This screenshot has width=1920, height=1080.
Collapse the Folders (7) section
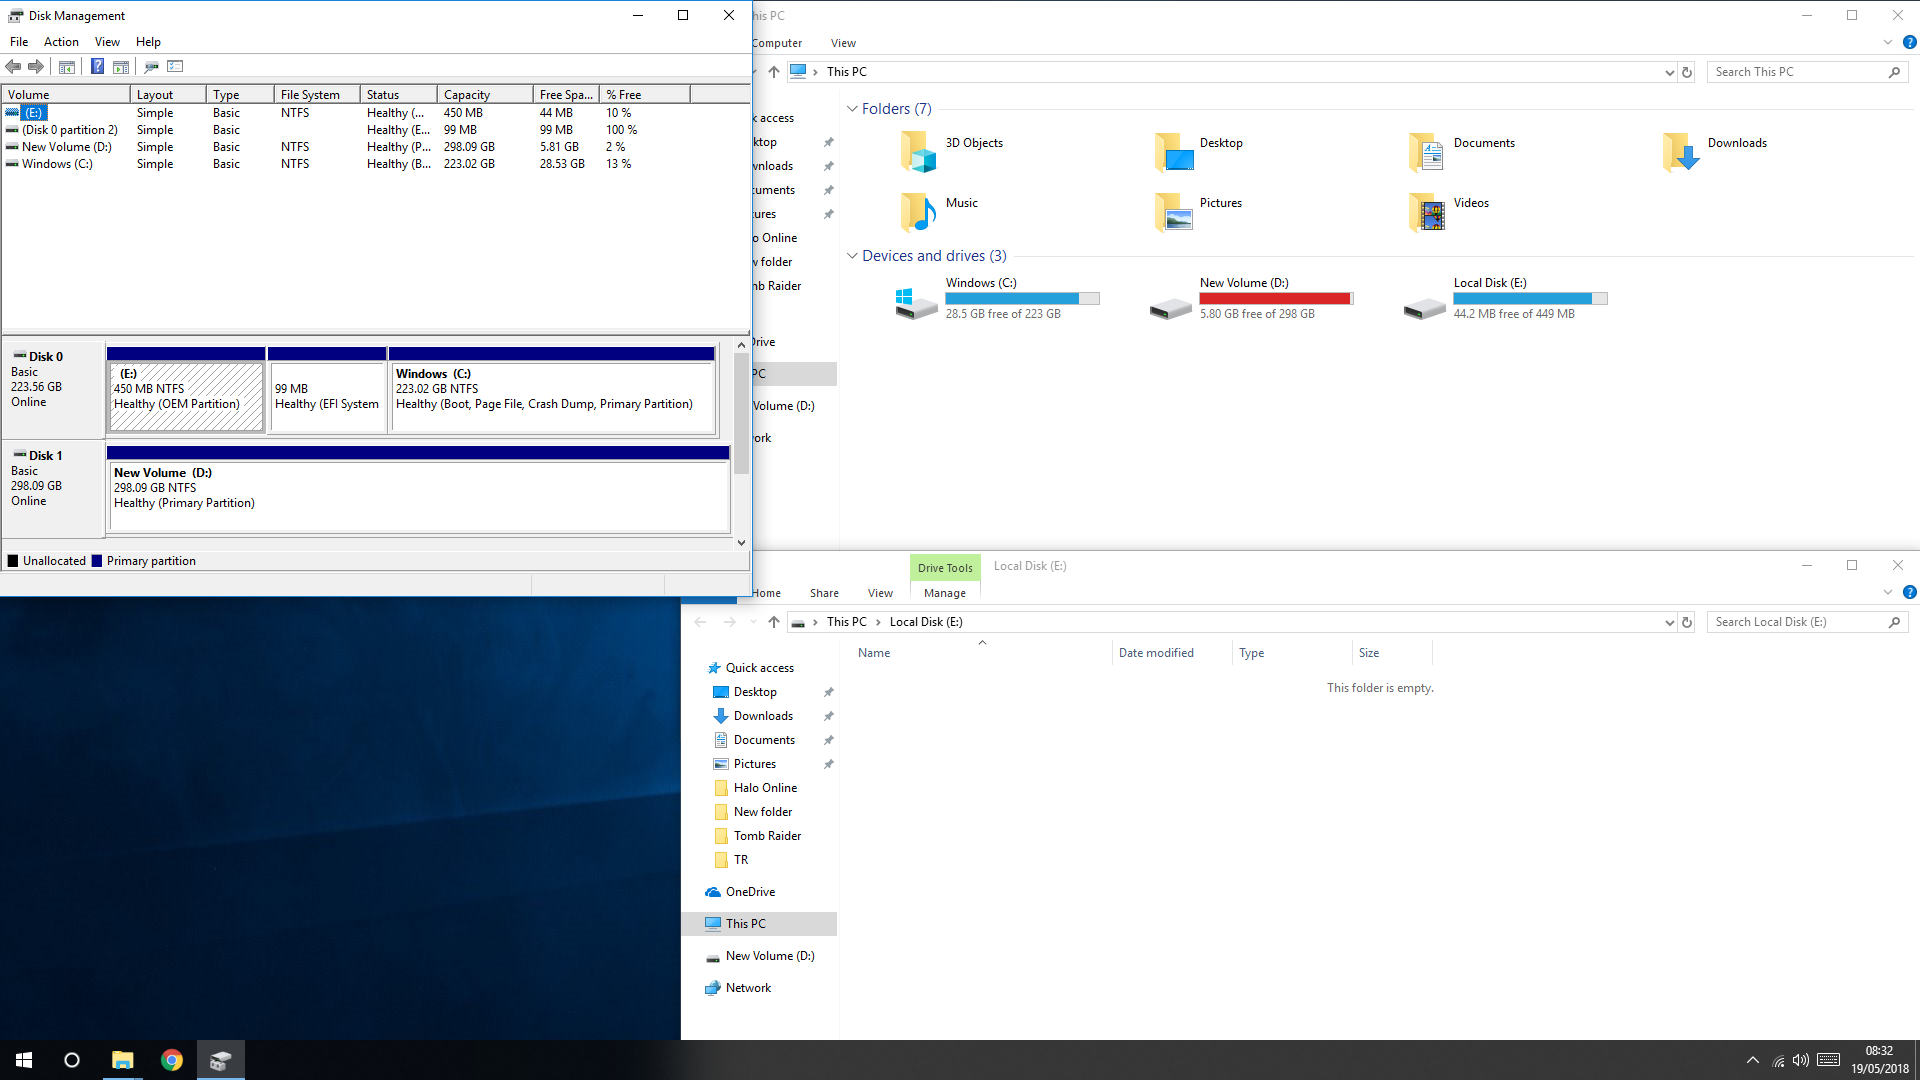[x=852, y=109]
